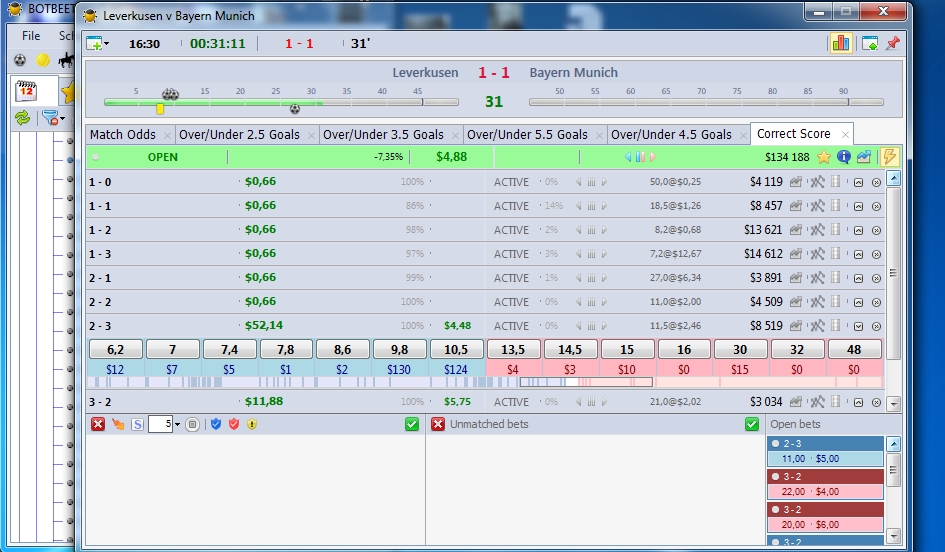Click the 48 price button

pyautogui.click(x=854, y=350)
